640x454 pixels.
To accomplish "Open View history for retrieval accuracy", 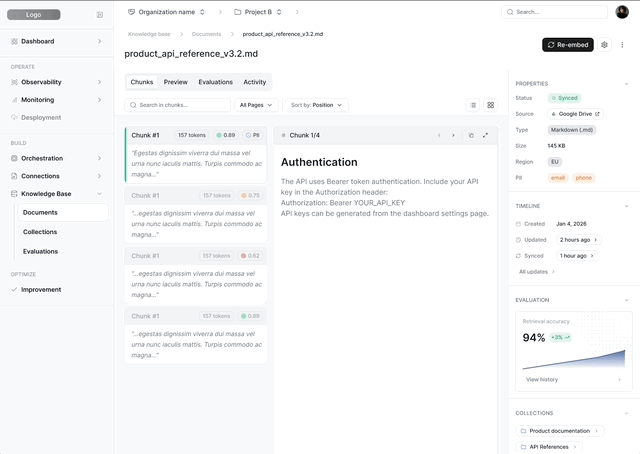I will pyautogui.click(x=573, y=379).
